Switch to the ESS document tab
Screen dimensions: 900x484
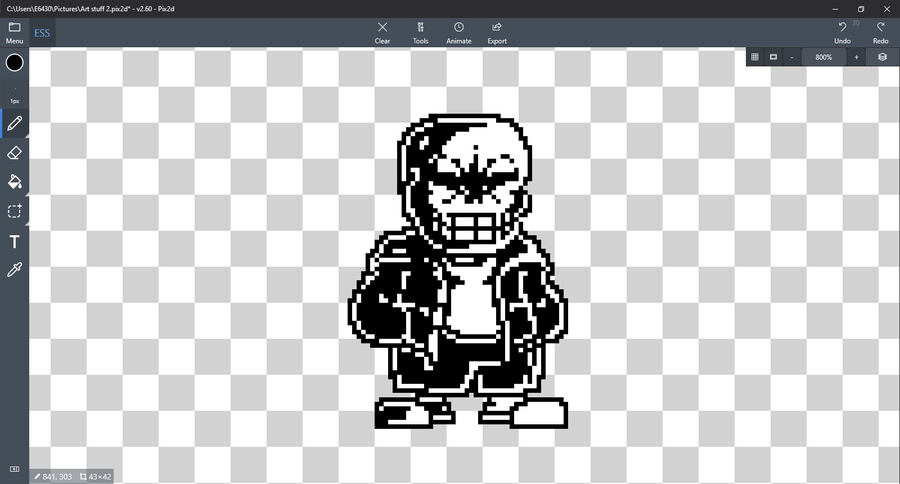click(x=42, y=33)
